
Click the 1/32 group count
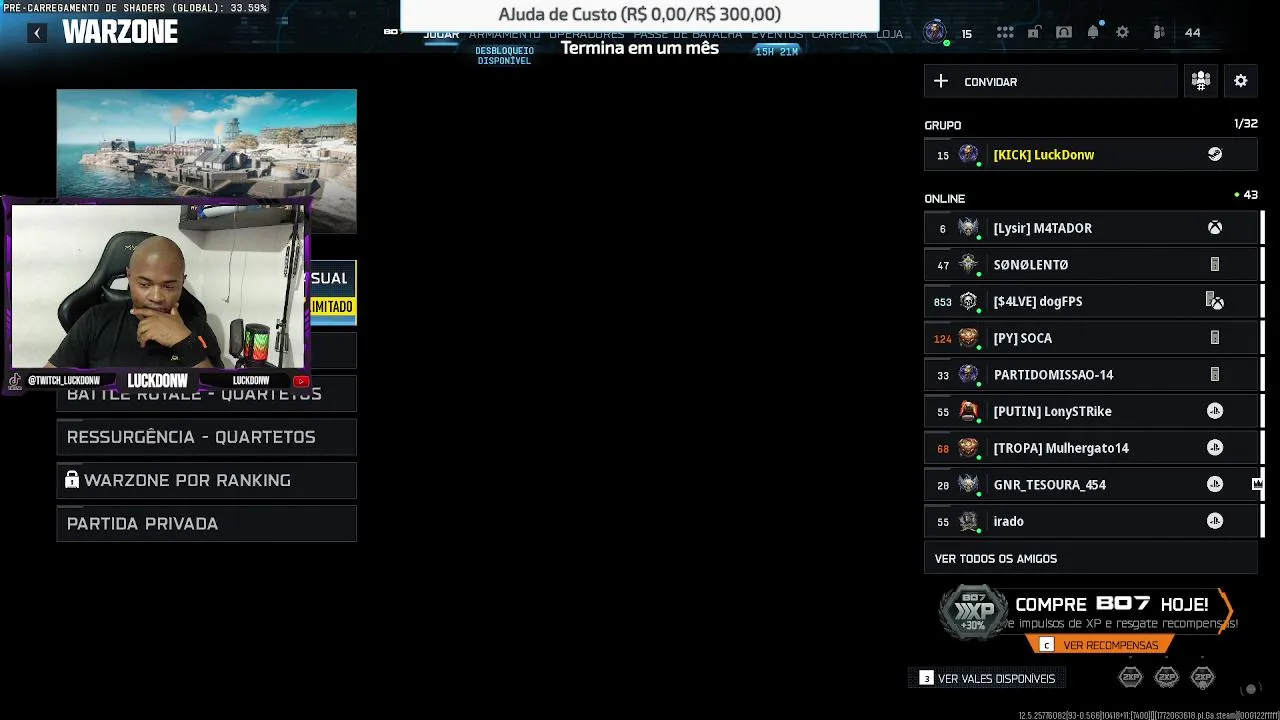pyautogui.click(x=1246, y=124)
